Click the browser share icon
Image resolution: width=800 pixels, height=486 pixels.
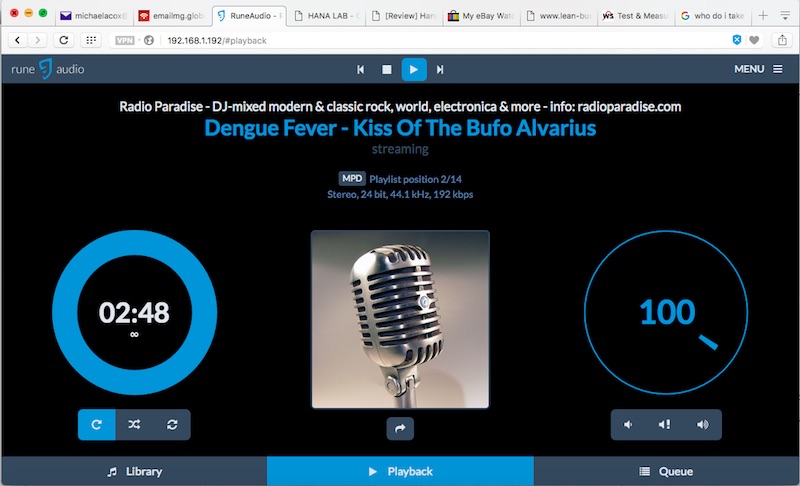pos(782,40)
